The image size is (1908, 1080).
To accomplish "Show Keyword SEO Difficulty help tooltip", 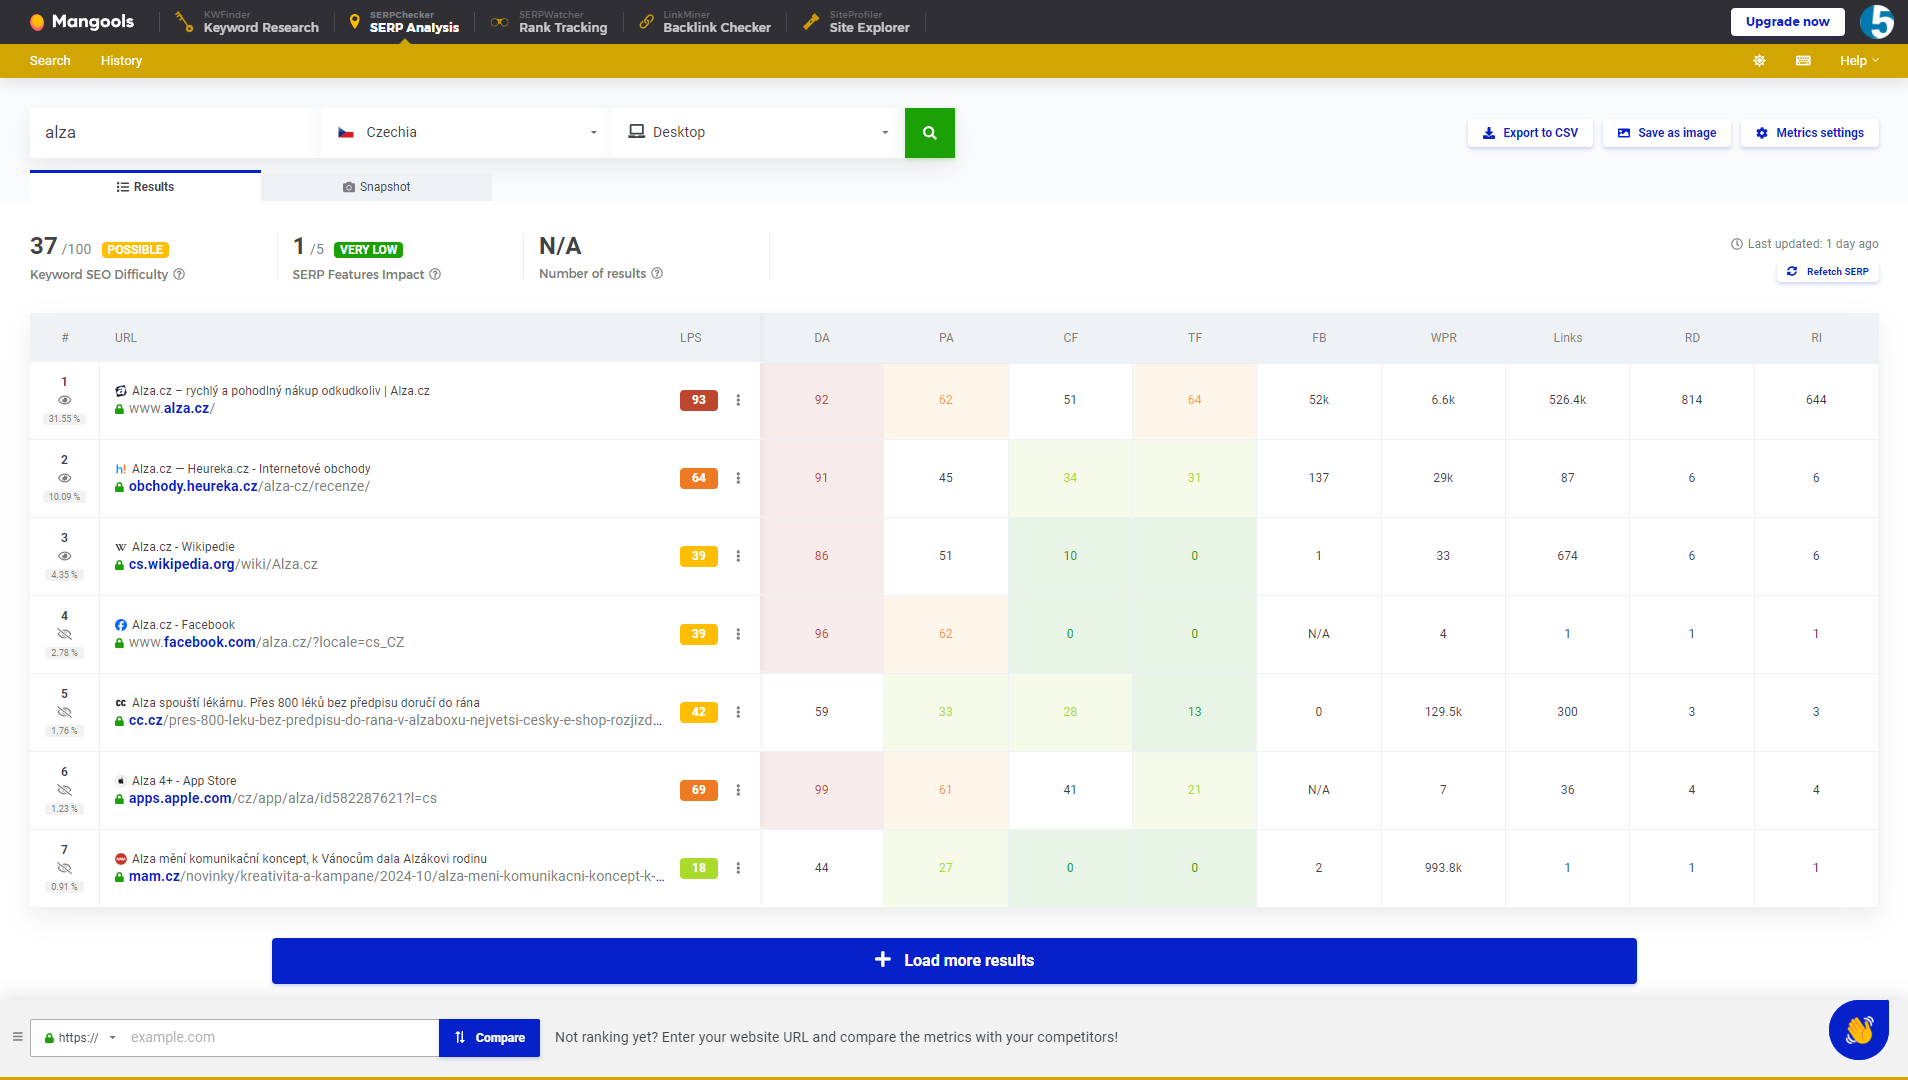I will 179,275.
